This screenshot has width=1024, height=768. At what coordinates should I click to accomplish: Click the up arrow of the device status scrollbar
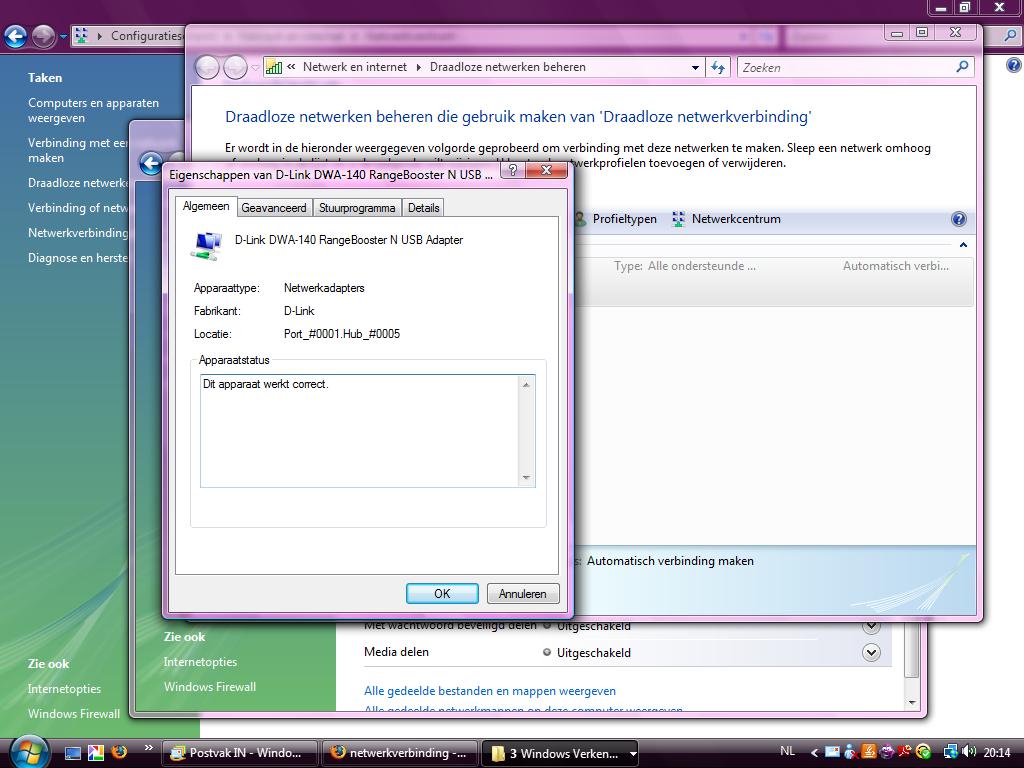526,385
